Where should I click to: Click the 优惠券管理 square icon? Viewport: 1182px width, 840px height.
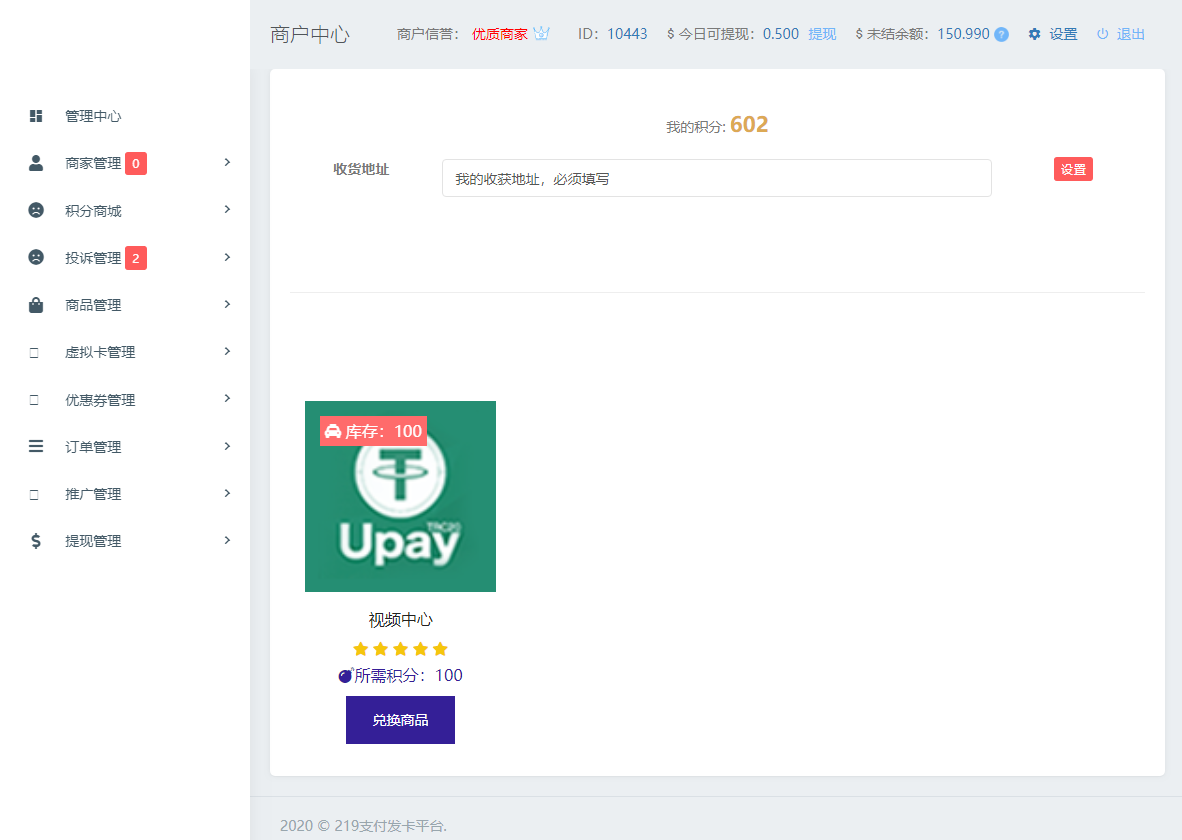(34, 400)
